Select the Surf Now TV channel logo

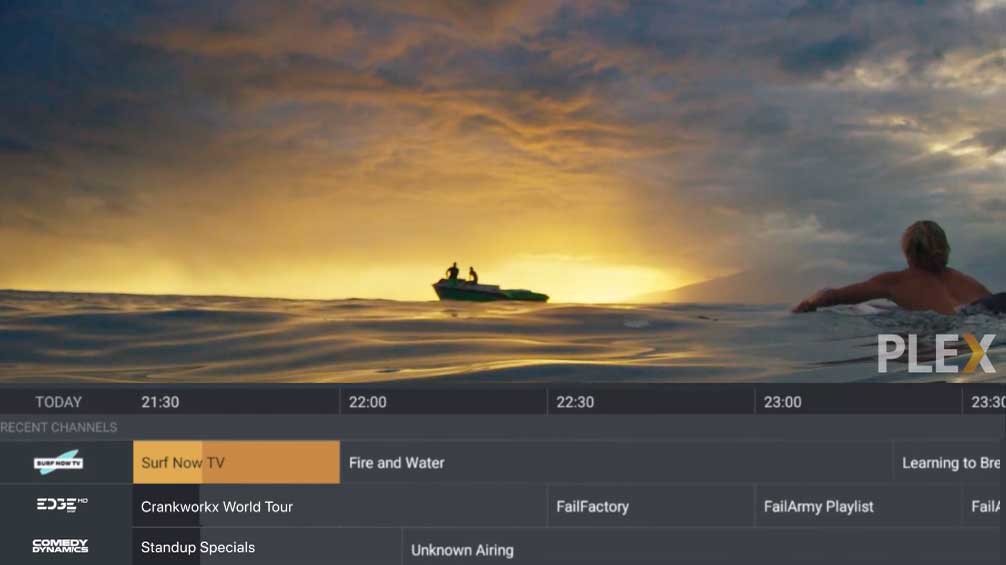[58, 462]
